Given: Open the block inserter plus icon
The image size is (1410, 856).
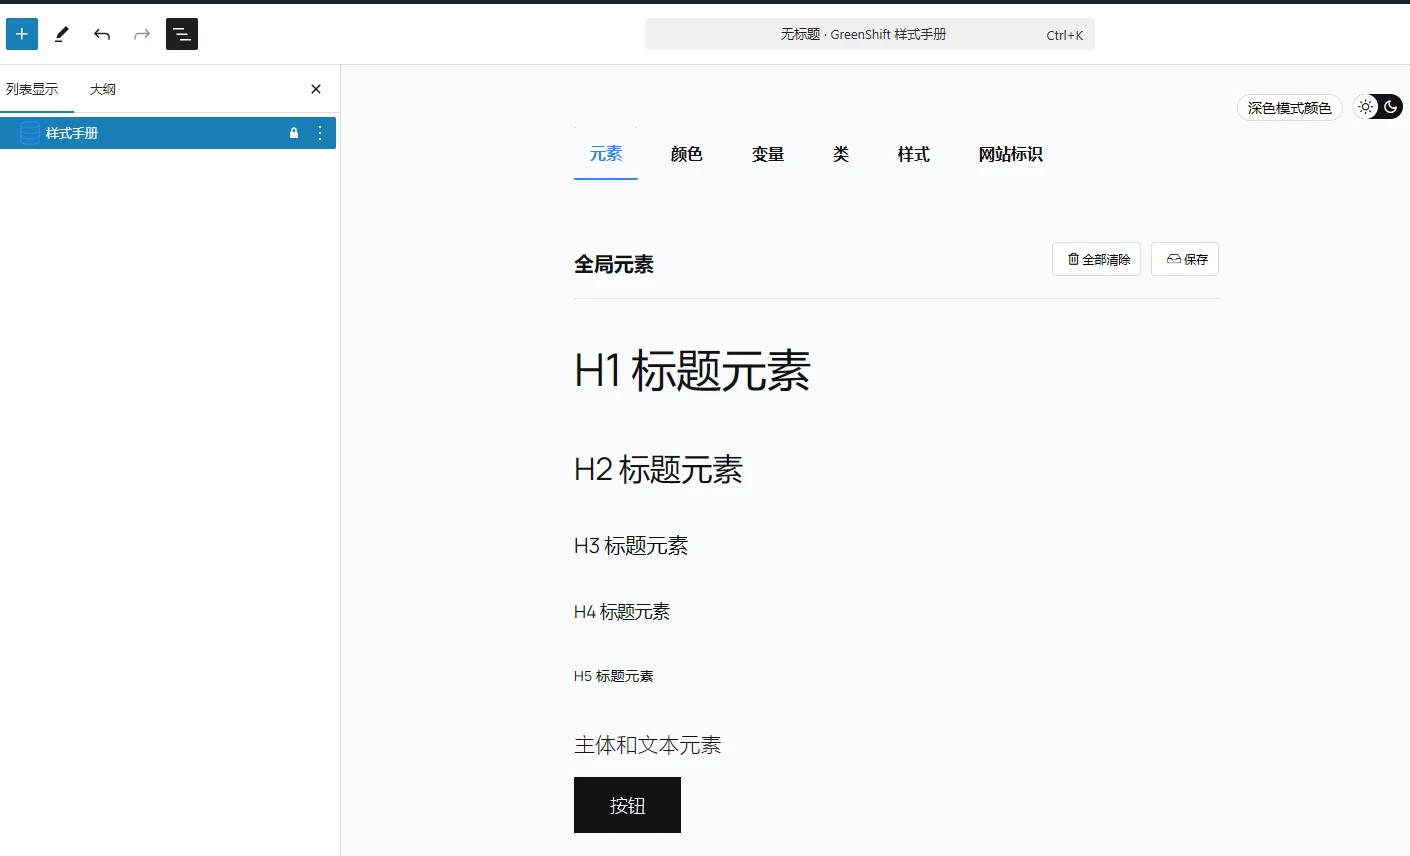Looking at the screenshot, I should click(21, 33).
